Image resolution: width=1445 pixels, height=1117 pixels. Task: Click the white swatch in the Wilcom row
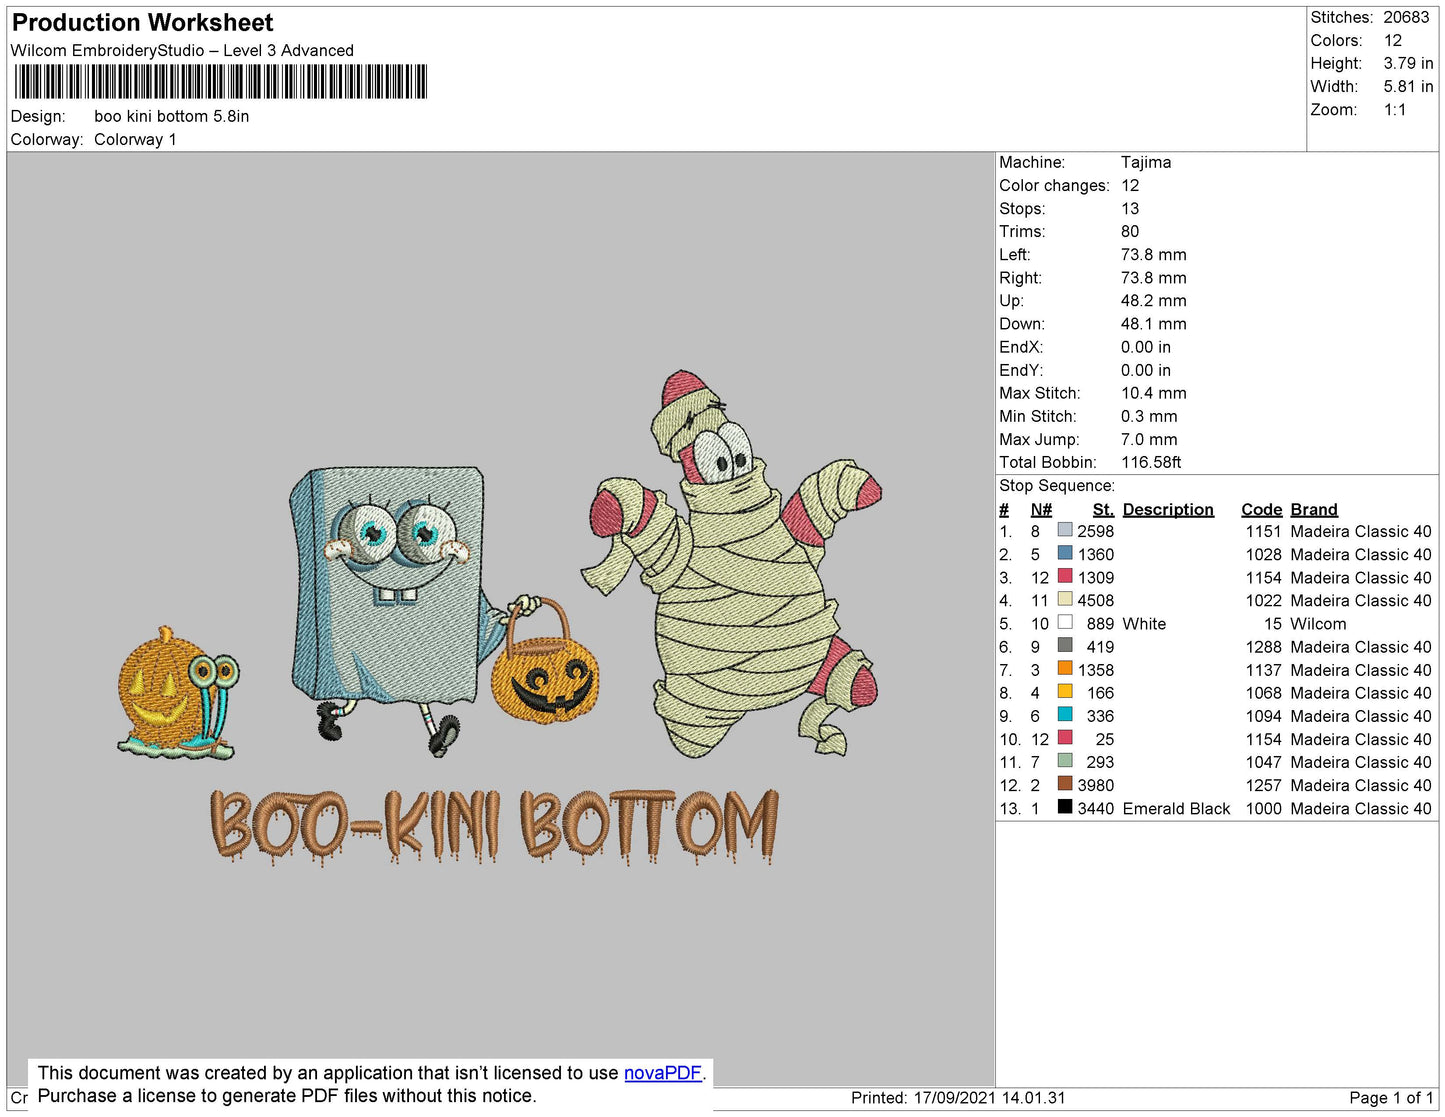(x=1065, y=623)
